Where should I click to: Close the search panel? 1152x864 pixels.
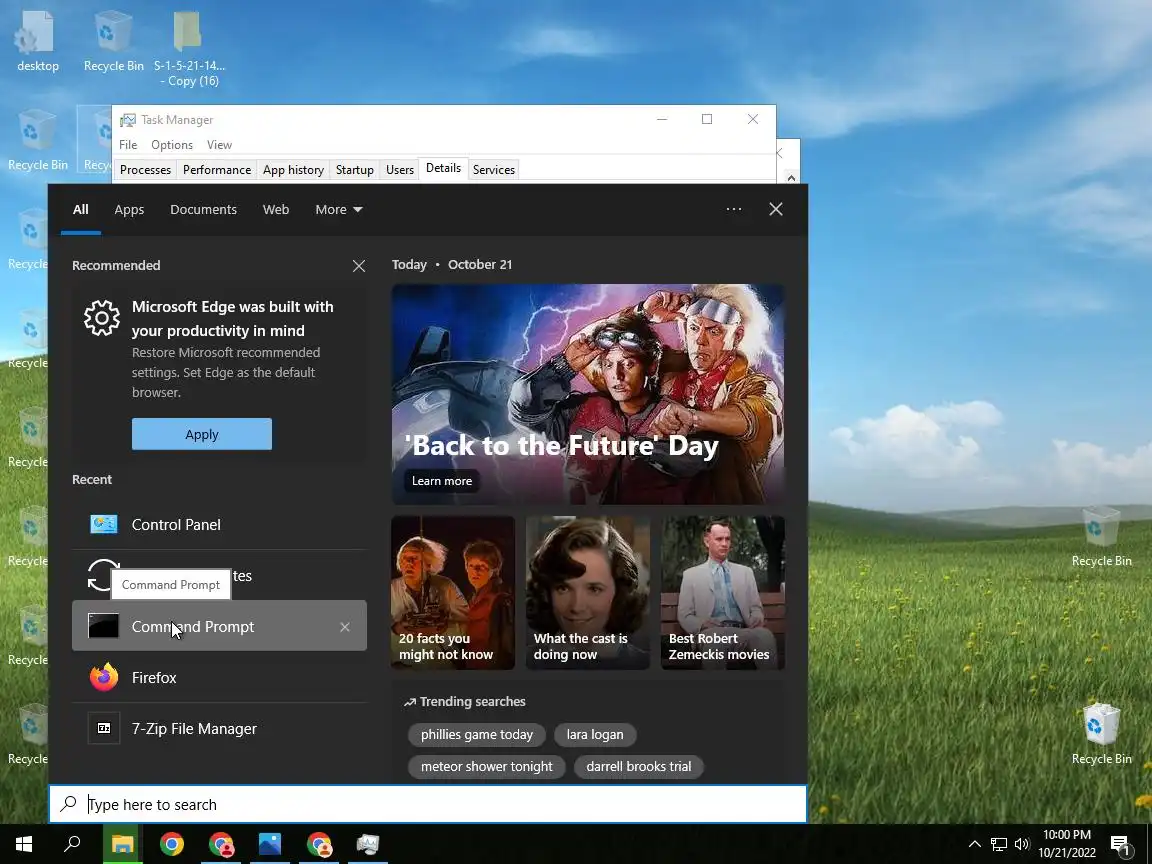point(776,209)
